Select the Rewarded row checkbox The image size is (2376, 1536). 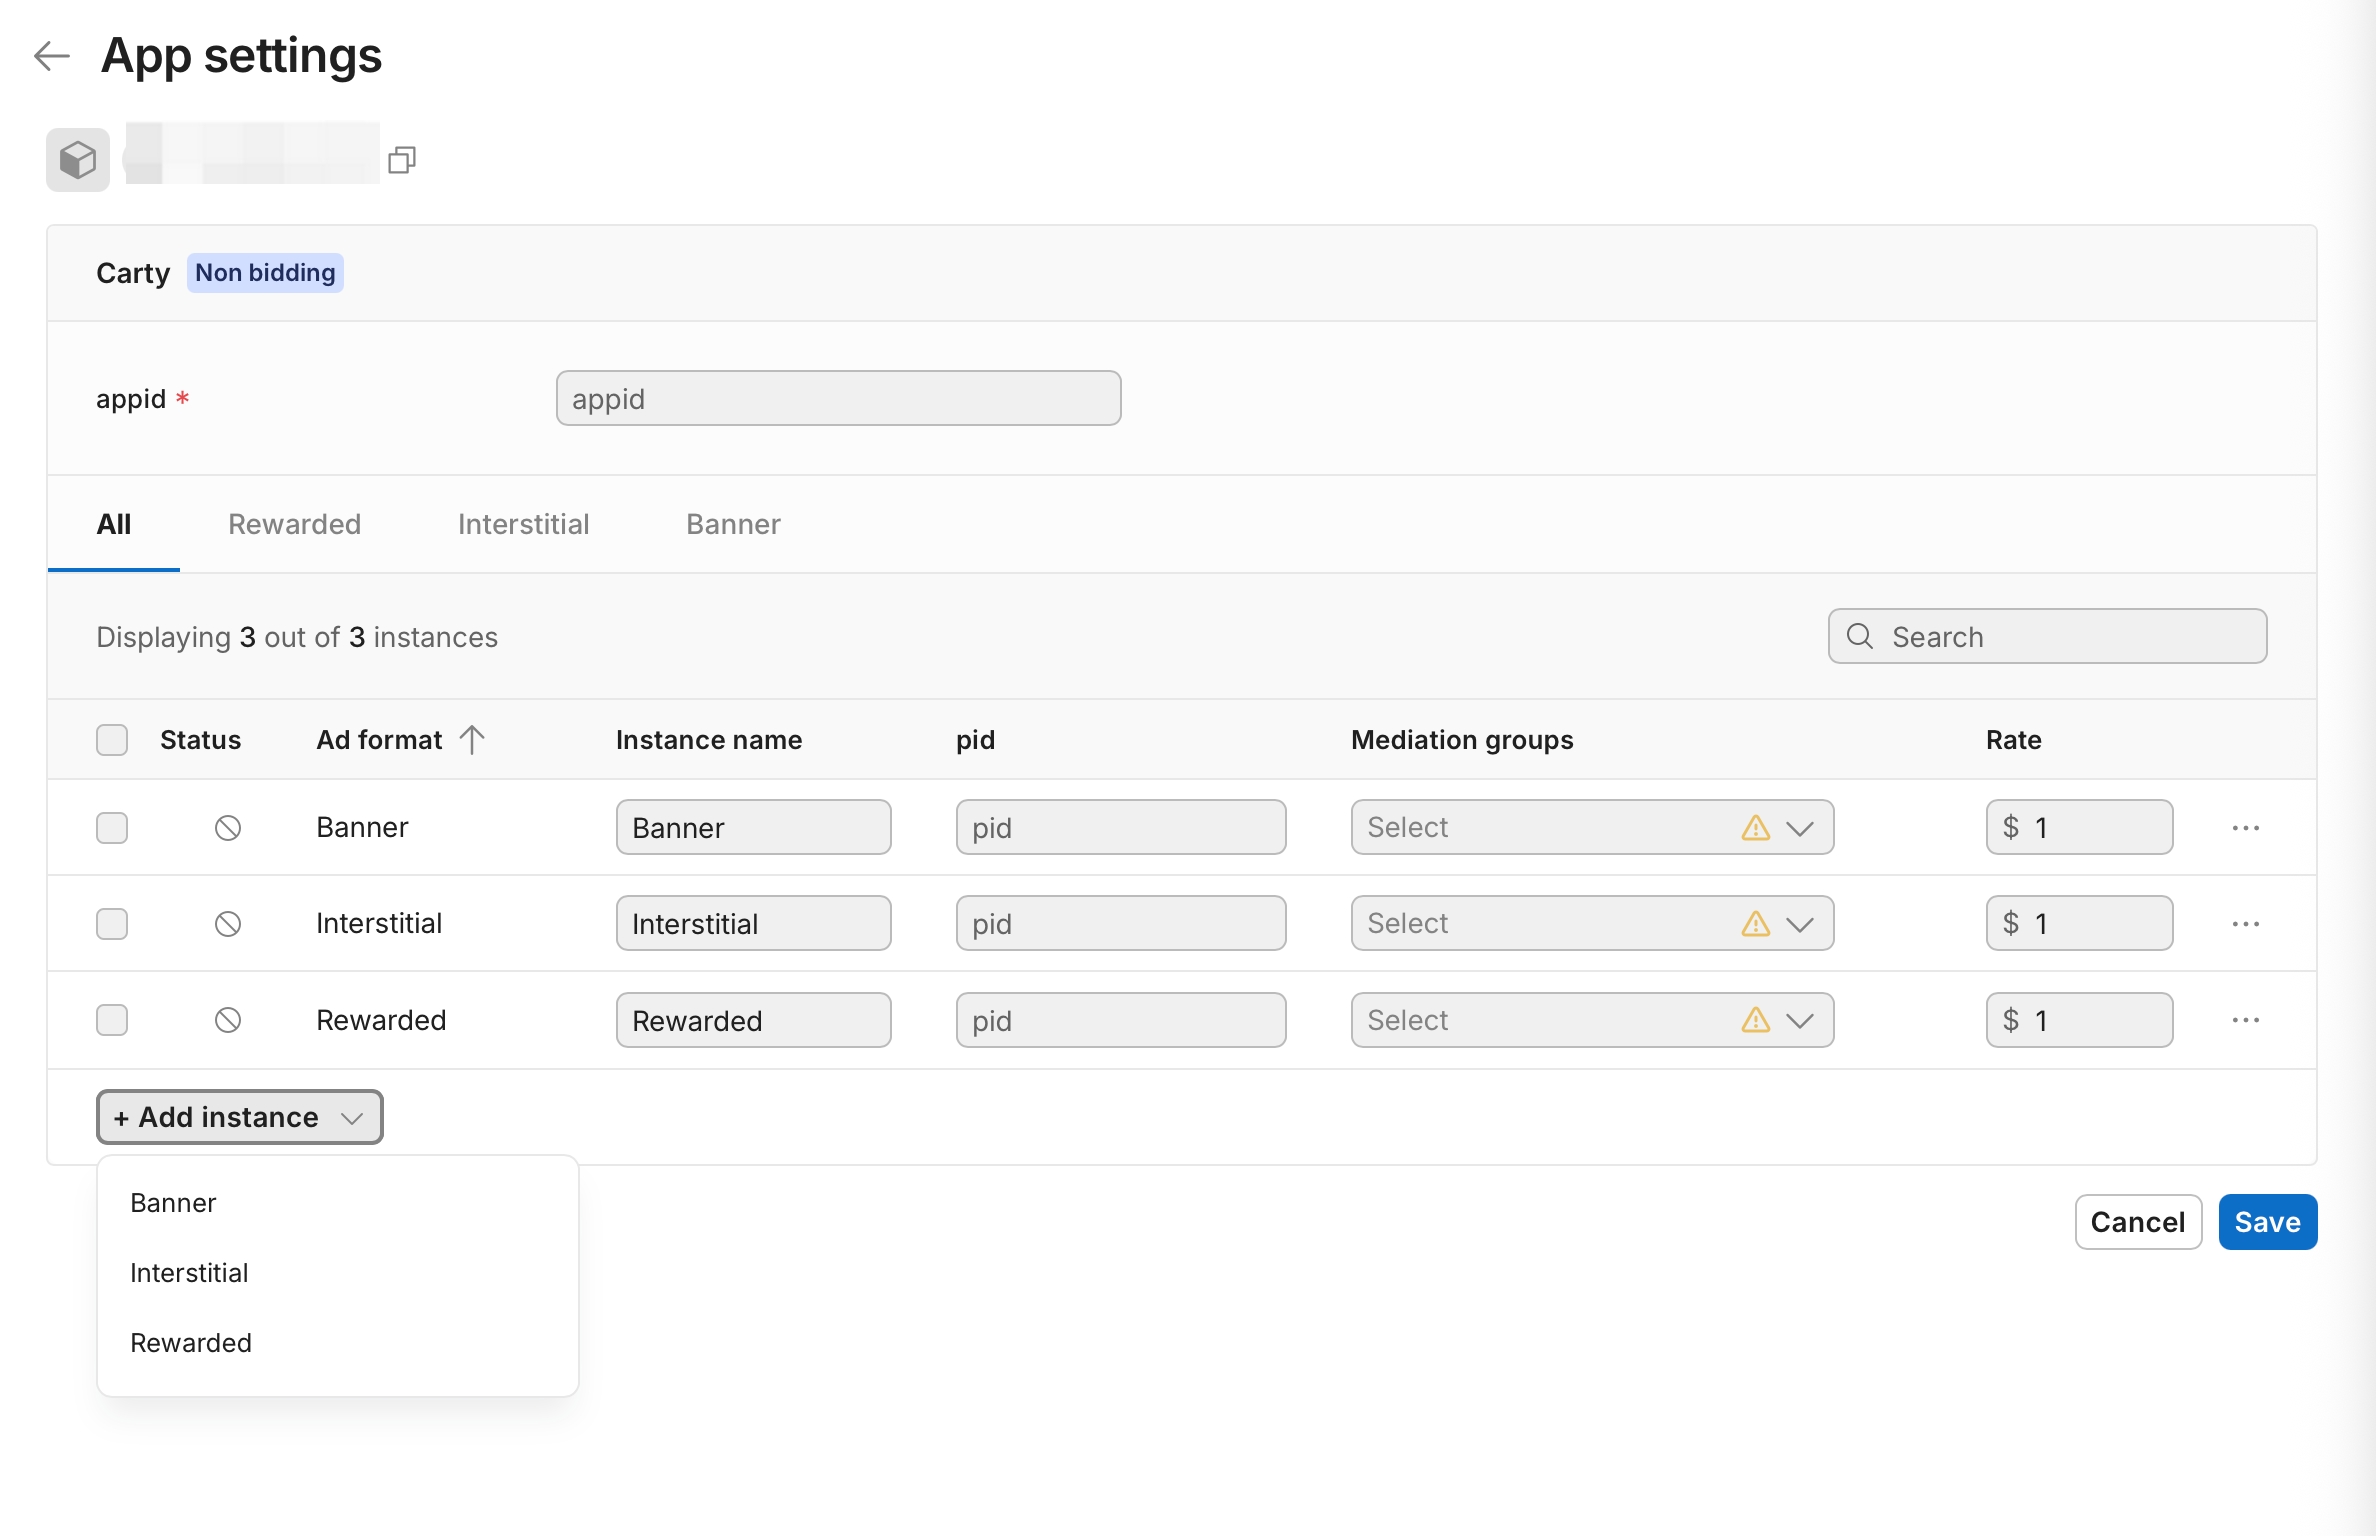tap(112, 1020)
